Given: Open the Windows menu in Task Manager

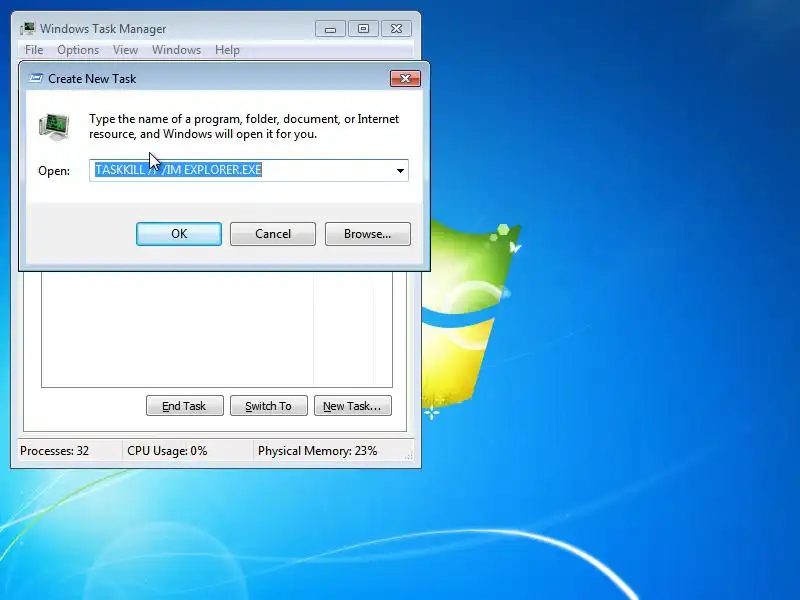Looking at the screenshot, I should point(177,50).
